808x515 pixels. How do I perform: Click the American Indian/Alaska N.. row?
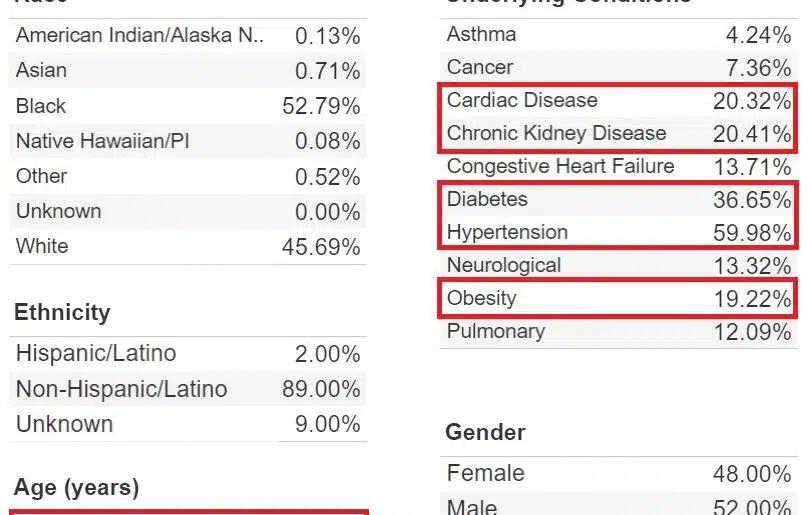[x=188, y=36]
